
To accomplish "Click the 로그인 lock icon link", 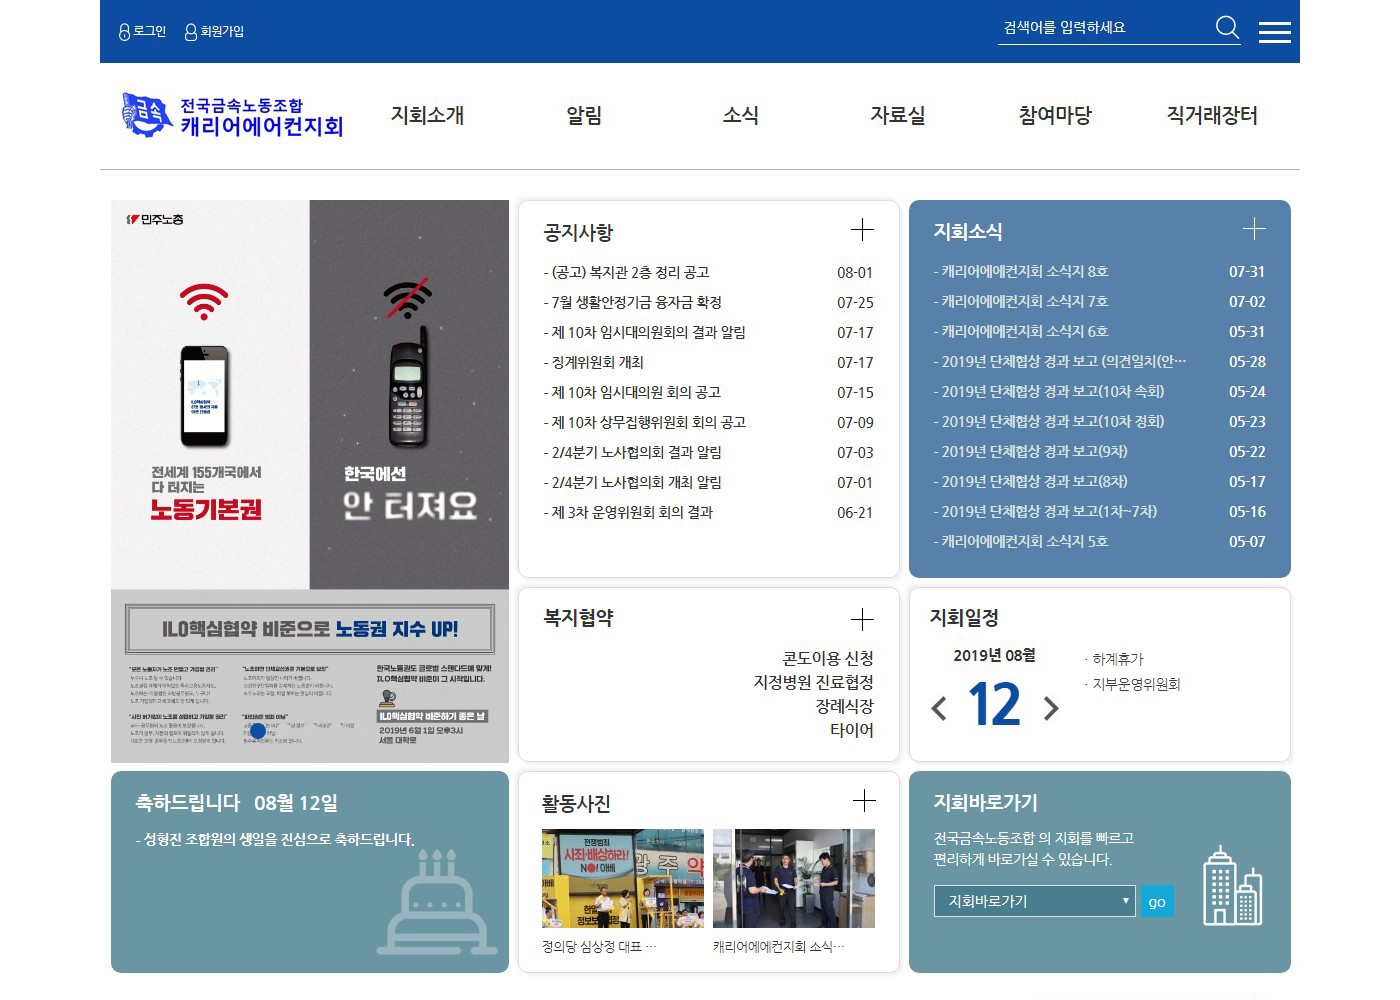I will coord(142,32).
